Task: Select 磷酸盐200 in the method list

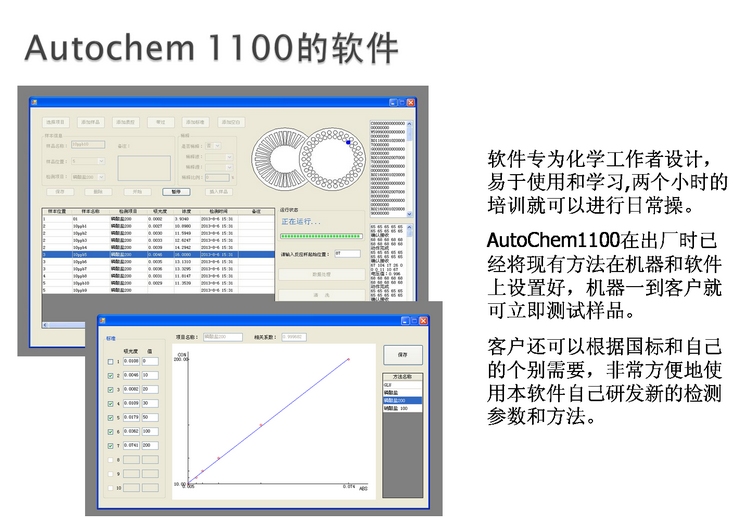Action: point(400,401)
